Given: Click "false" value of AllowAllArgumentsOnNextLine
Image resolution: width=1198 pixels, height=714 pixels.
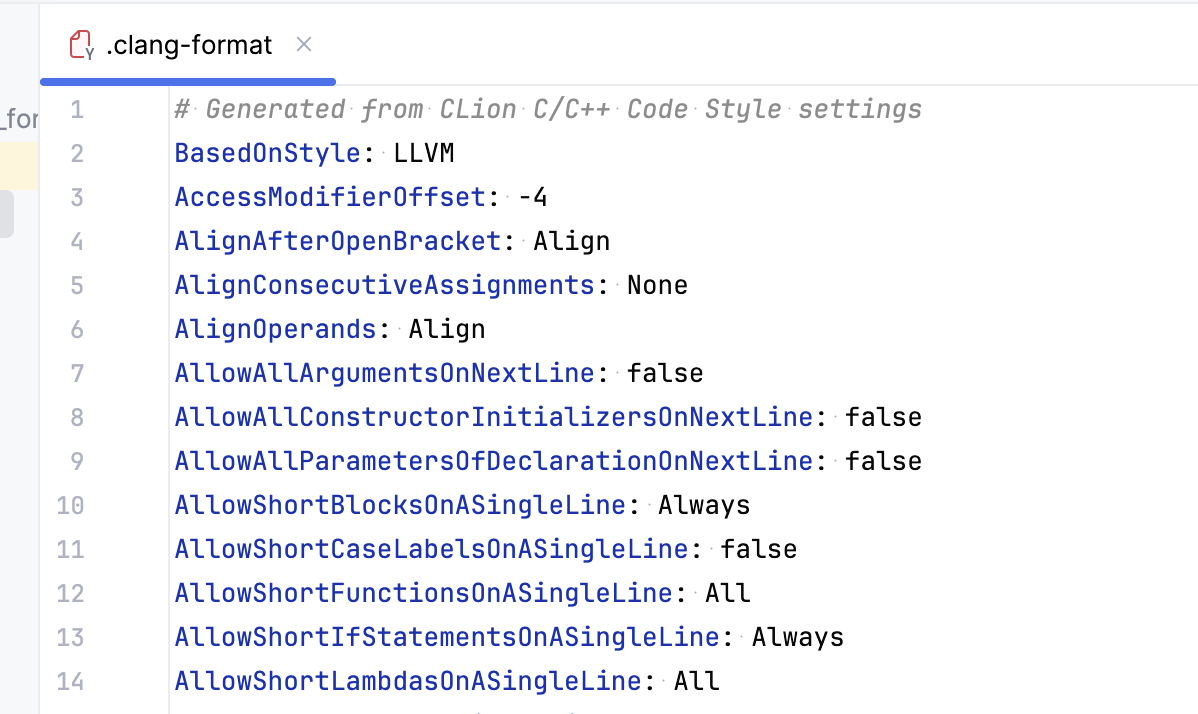Looking at the screenshot, I should pos(665,373).
